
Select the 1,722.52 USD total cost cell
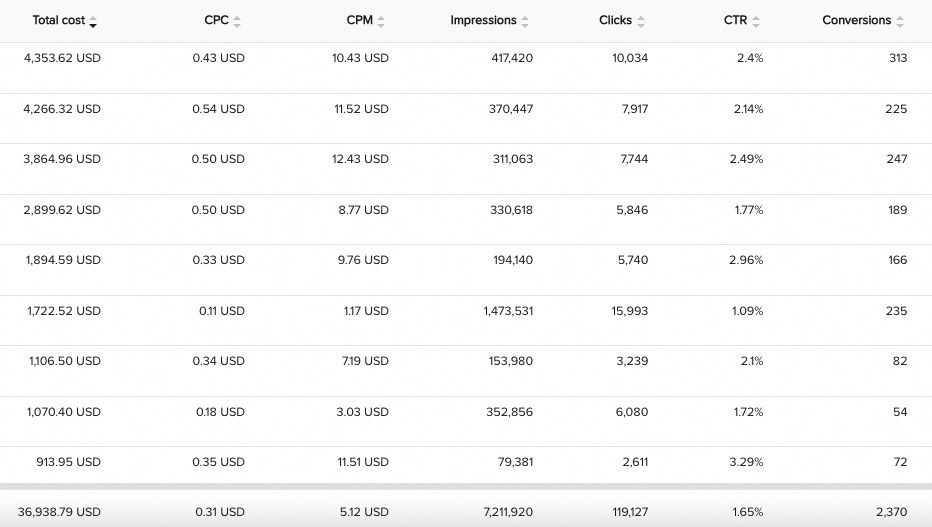pos(64,311)
